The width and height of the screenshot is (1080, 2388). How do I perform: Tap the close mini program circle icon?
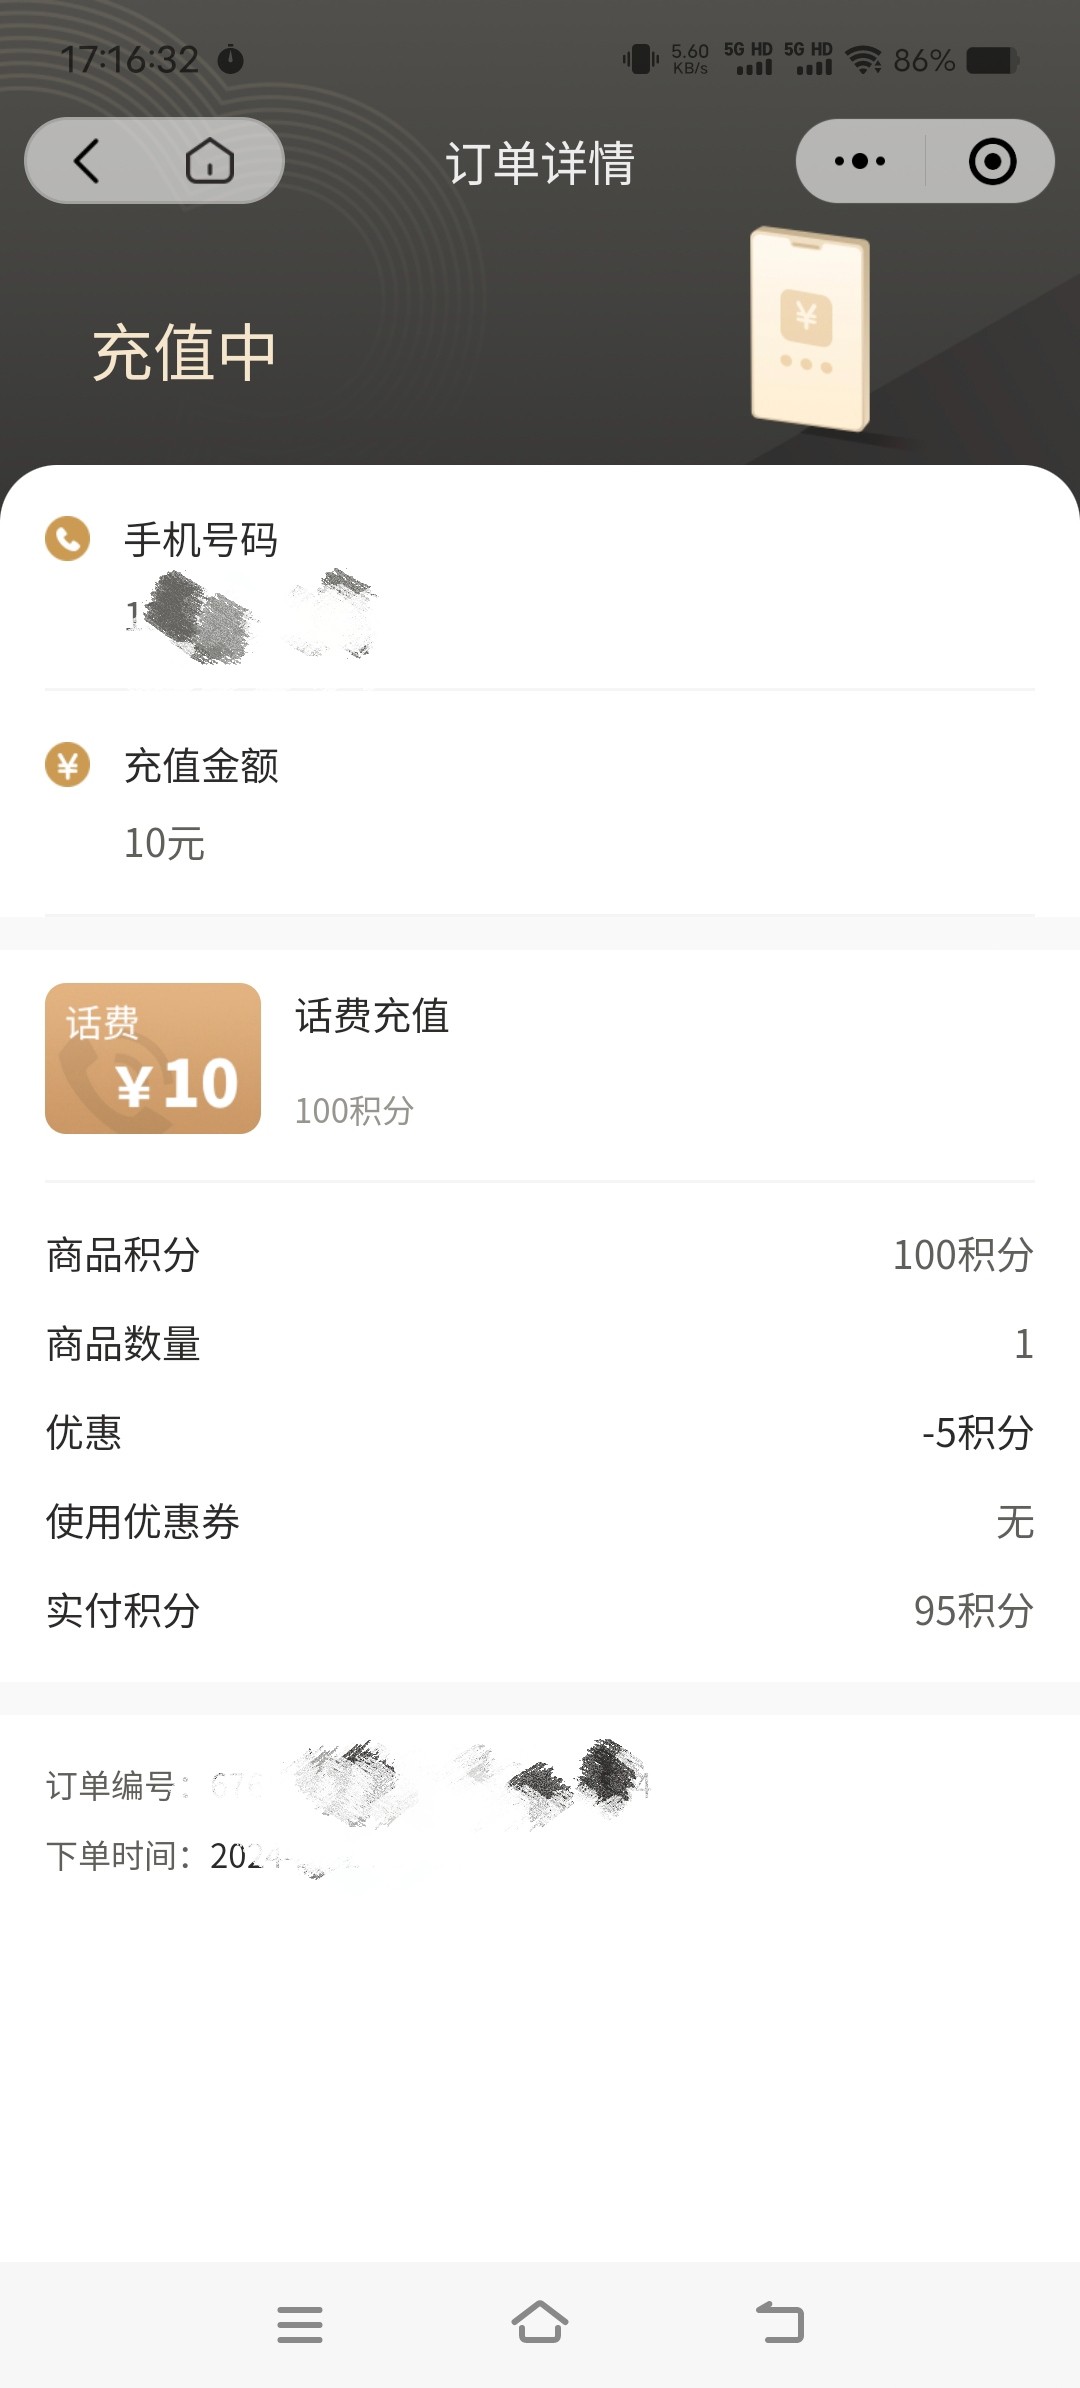[x=992, y=161]
